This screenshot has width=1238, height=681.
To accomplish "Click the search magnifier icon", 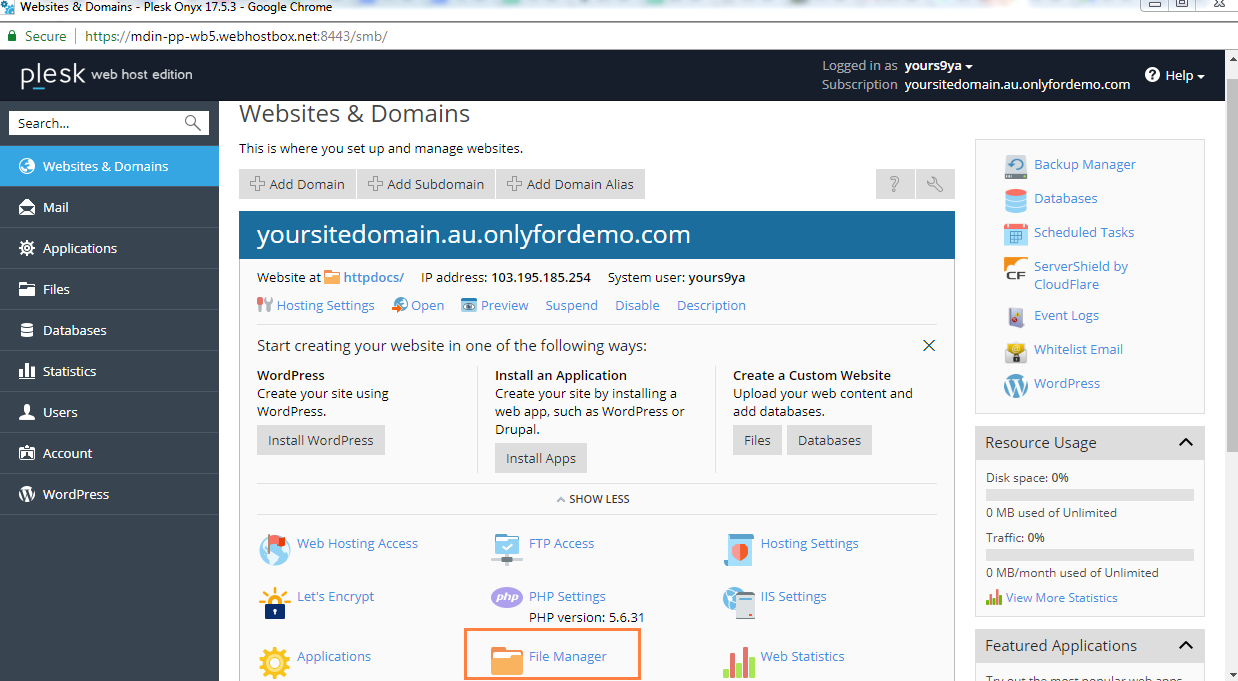I will click(x=193, y=123).
